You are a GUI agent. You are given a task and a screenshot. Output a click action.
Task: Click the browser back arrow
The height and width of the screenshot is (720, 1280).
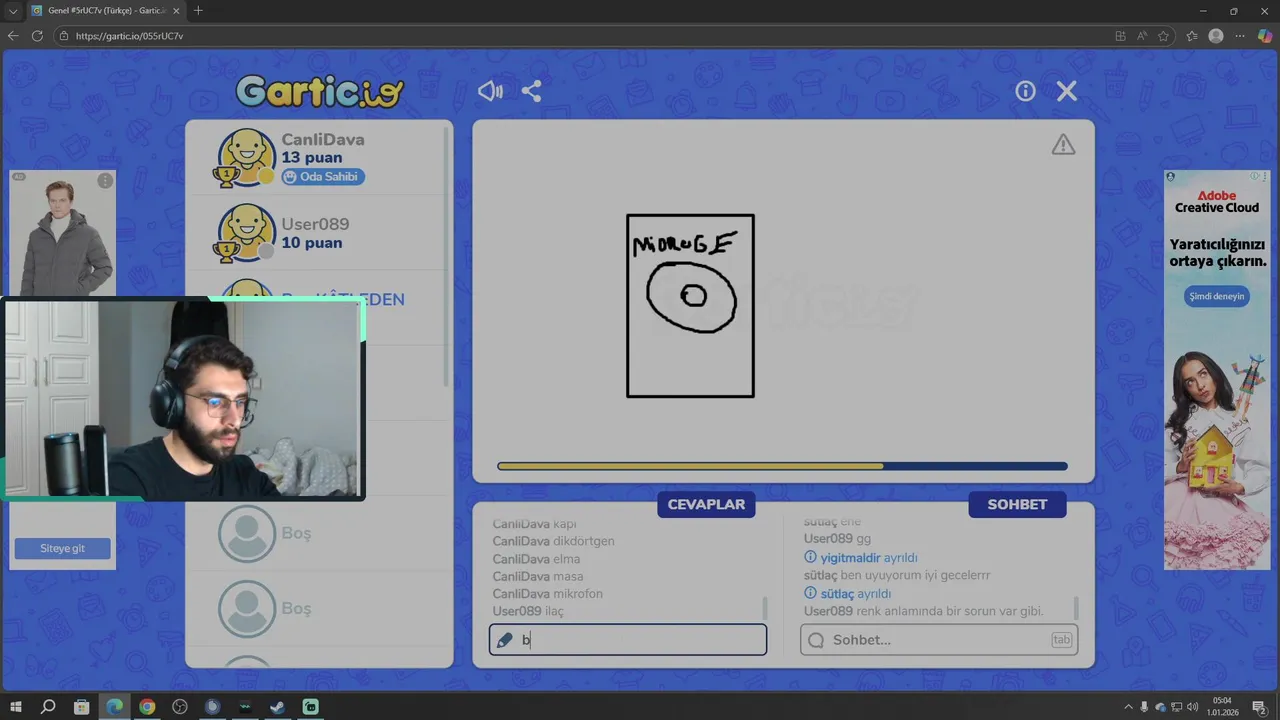[x=13, y=36]
